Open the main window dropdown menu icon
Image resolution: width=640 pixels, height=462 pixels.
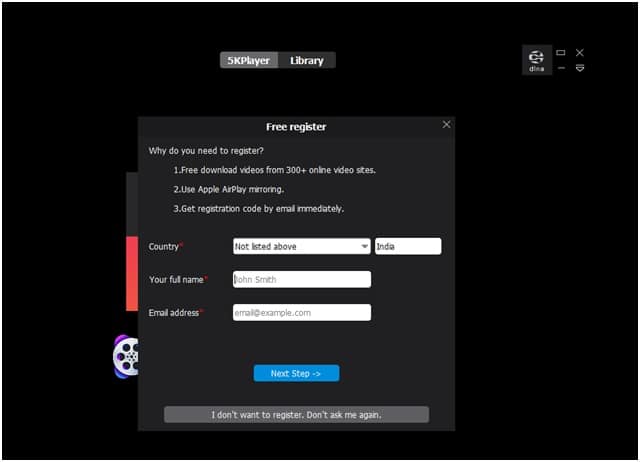point(580,68)
